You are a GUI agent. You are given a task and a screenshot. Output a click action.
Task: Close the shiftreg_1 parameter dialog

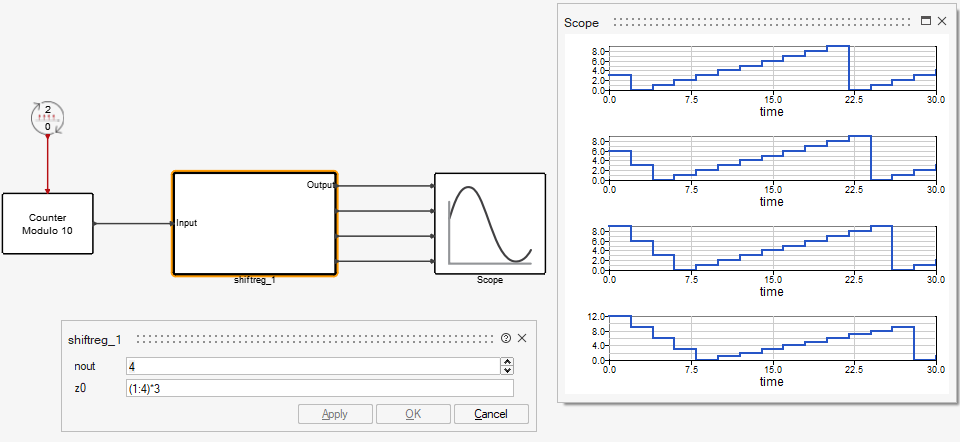pos(522,338)
